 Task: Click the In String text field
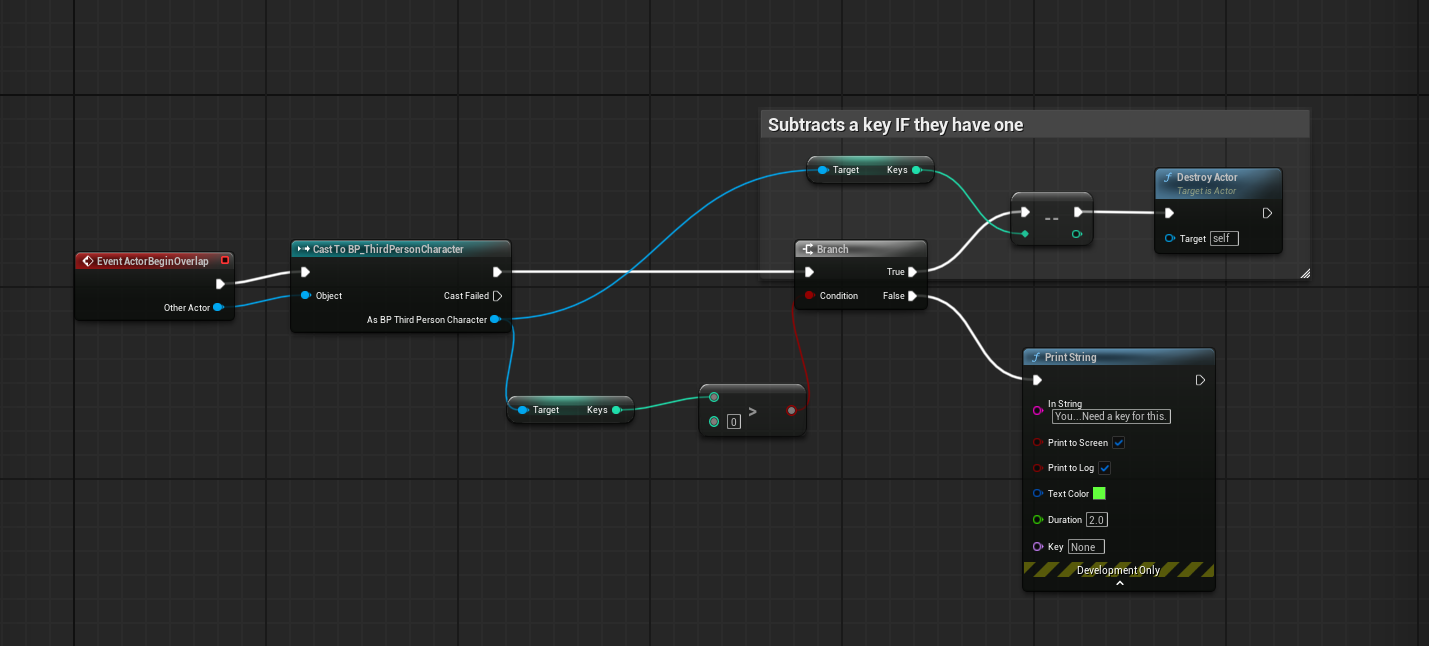1111,416
